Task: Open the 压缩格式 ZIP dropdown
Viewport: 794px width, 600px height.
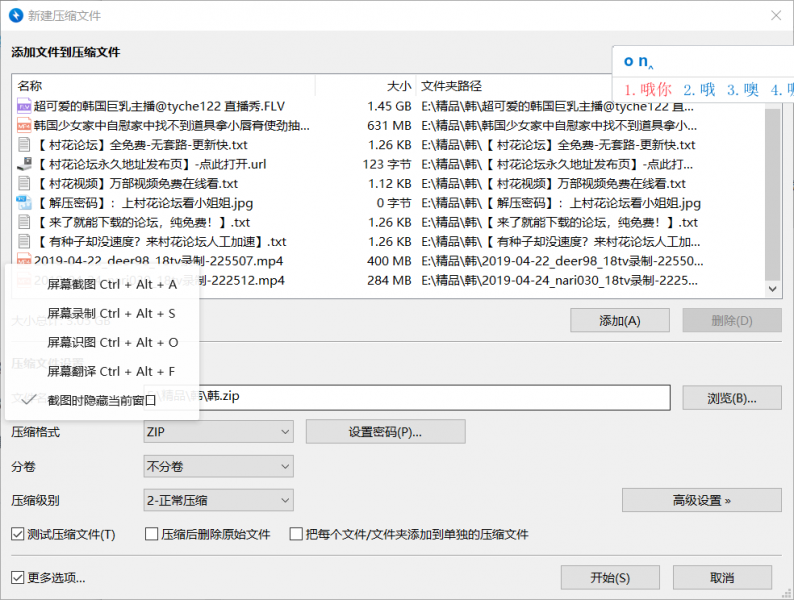Action: click(218, 432)
